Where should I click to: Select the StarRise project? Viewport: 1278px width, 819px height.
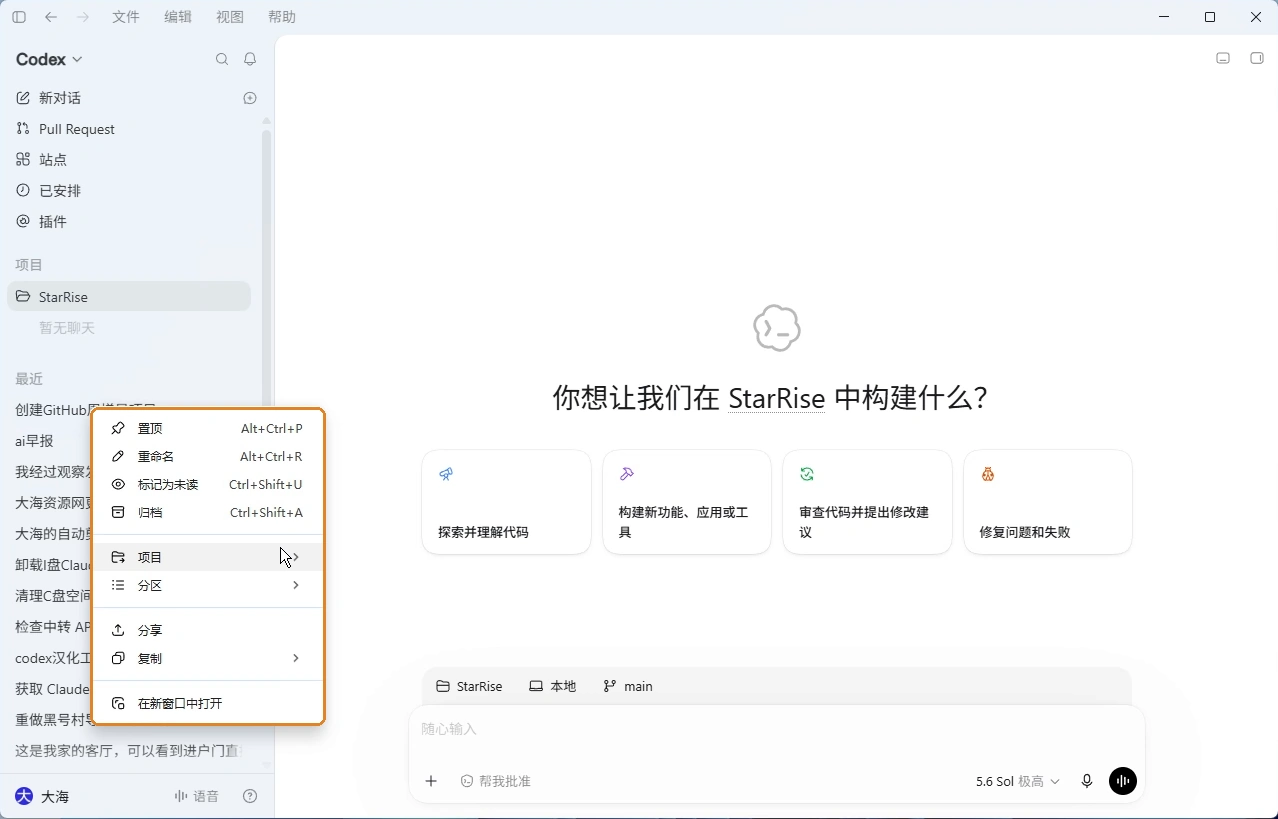[129, 297]
